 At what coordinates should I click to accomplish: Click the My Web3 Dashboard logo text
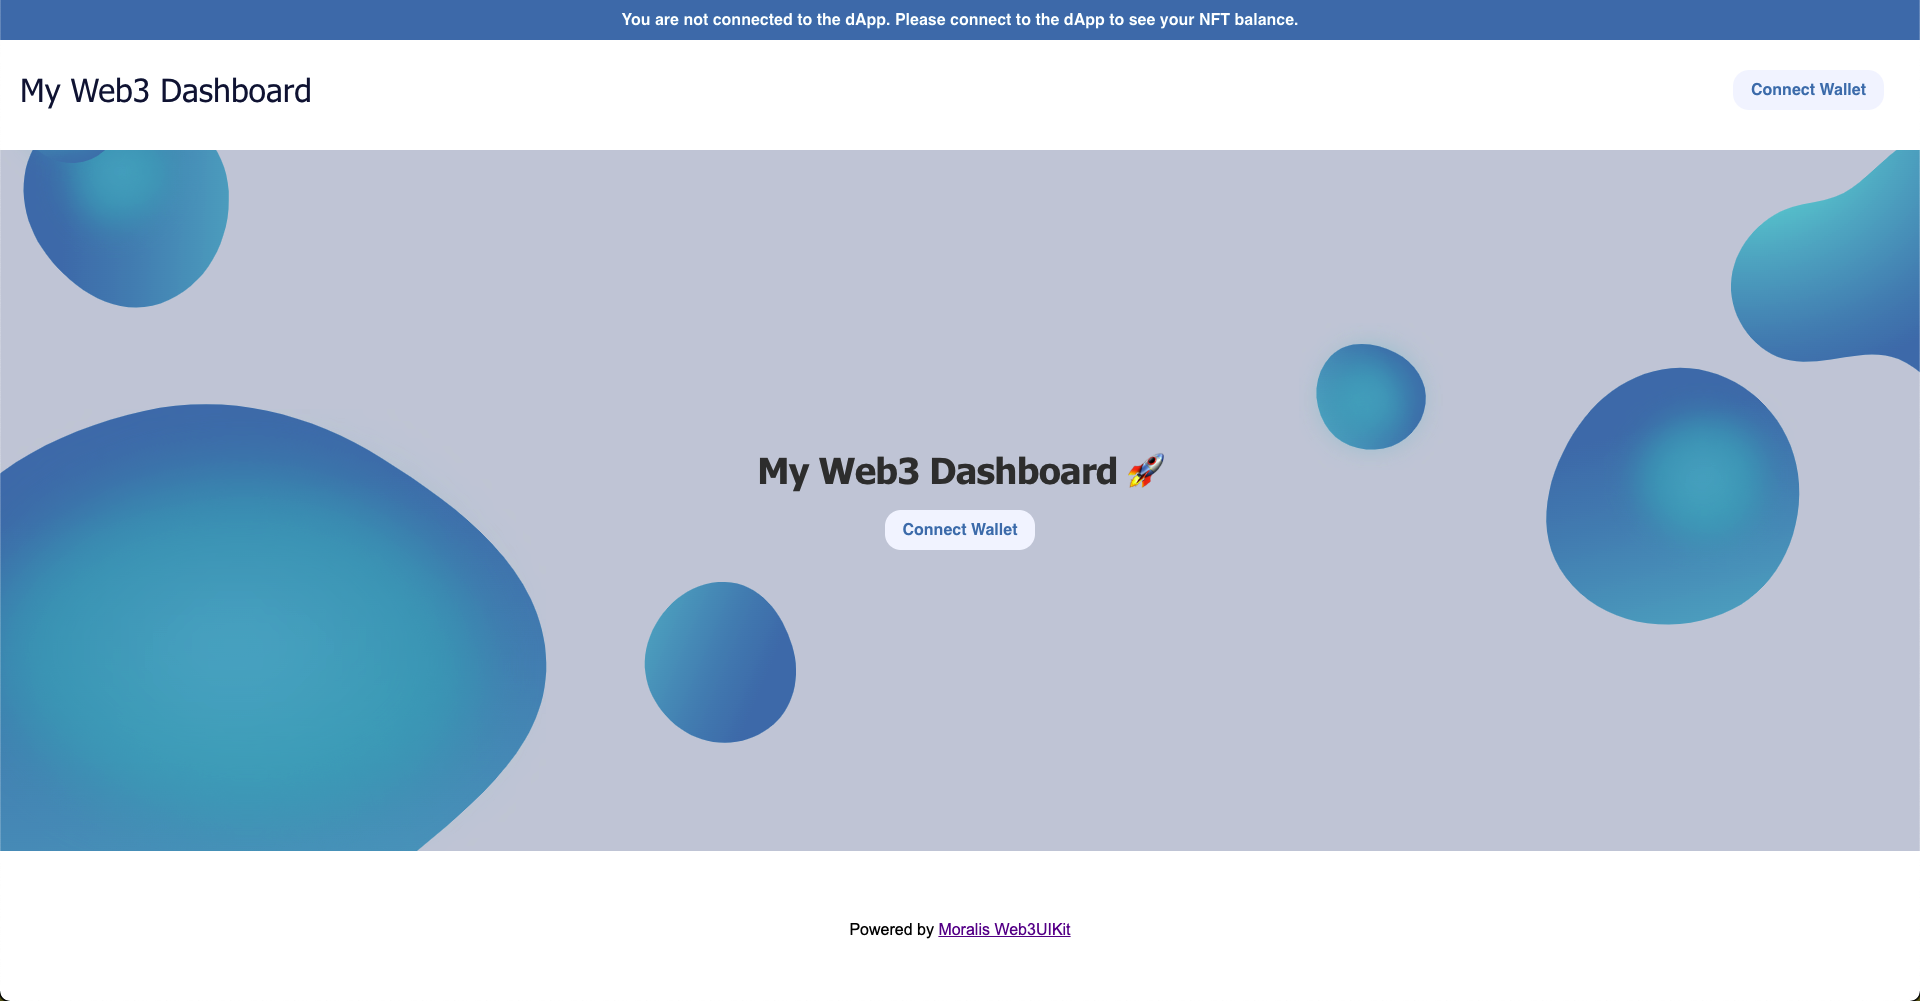(165, 91)
